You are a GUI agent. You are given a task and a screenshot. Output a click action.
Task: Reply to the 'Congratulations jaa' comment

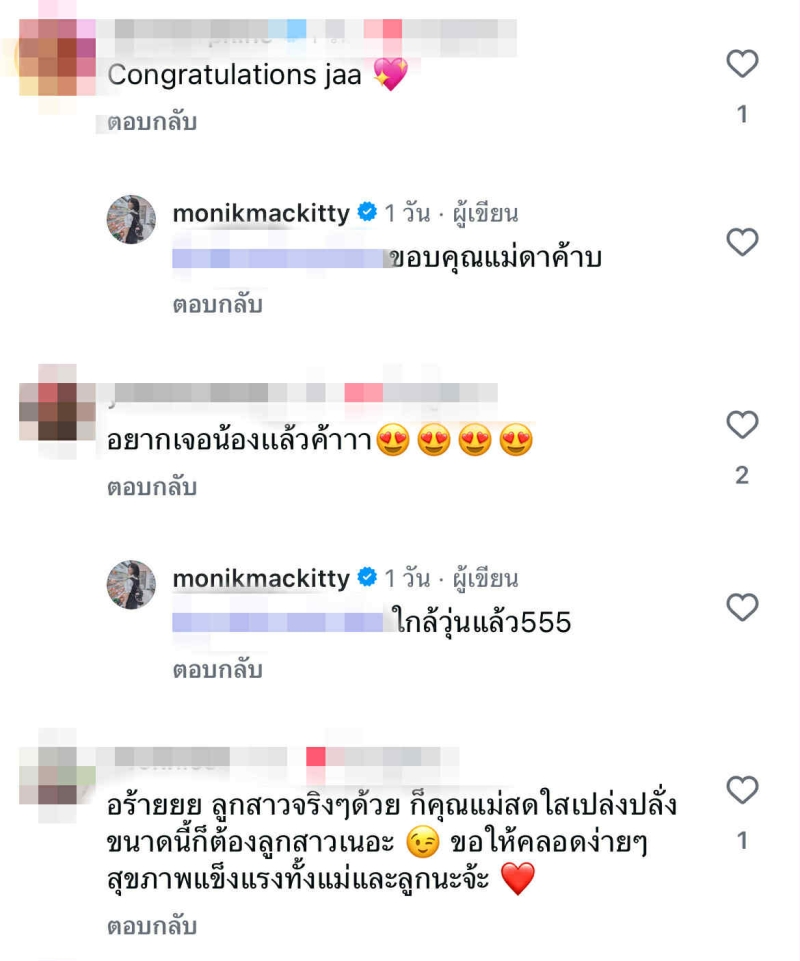pyautogui.click(x=152, y=123)
